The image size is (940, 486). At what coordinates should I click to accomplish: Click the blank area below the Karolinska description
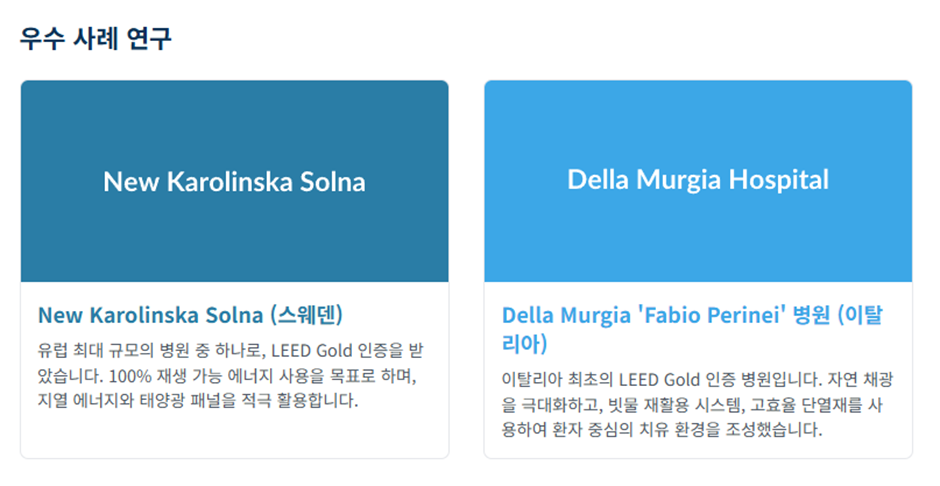(234, 436)
